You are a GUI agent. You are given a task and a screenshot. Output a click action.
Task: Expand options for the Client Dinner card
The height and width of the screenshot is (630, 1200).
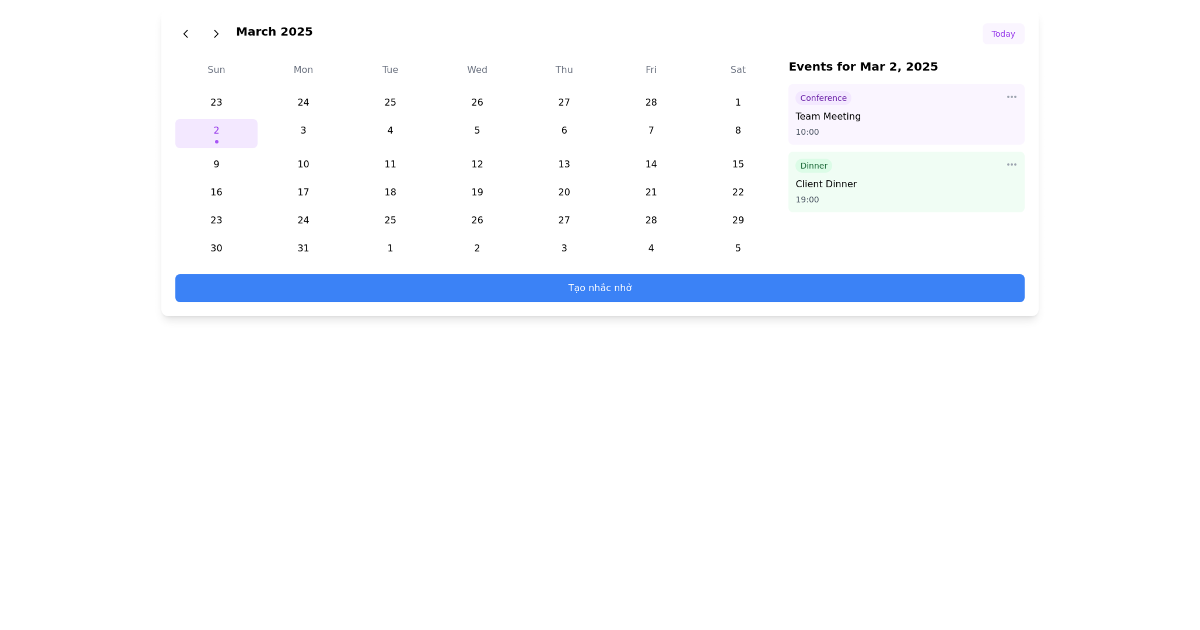tap(1011, 164)
